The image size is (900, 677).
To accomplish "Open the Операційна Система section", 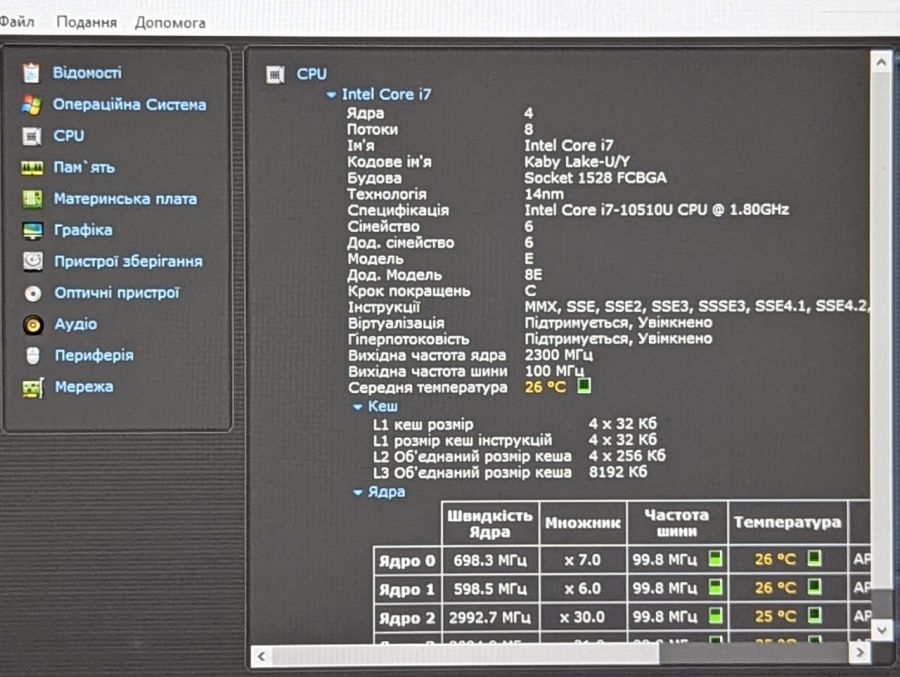I will [x=130, y=105].
